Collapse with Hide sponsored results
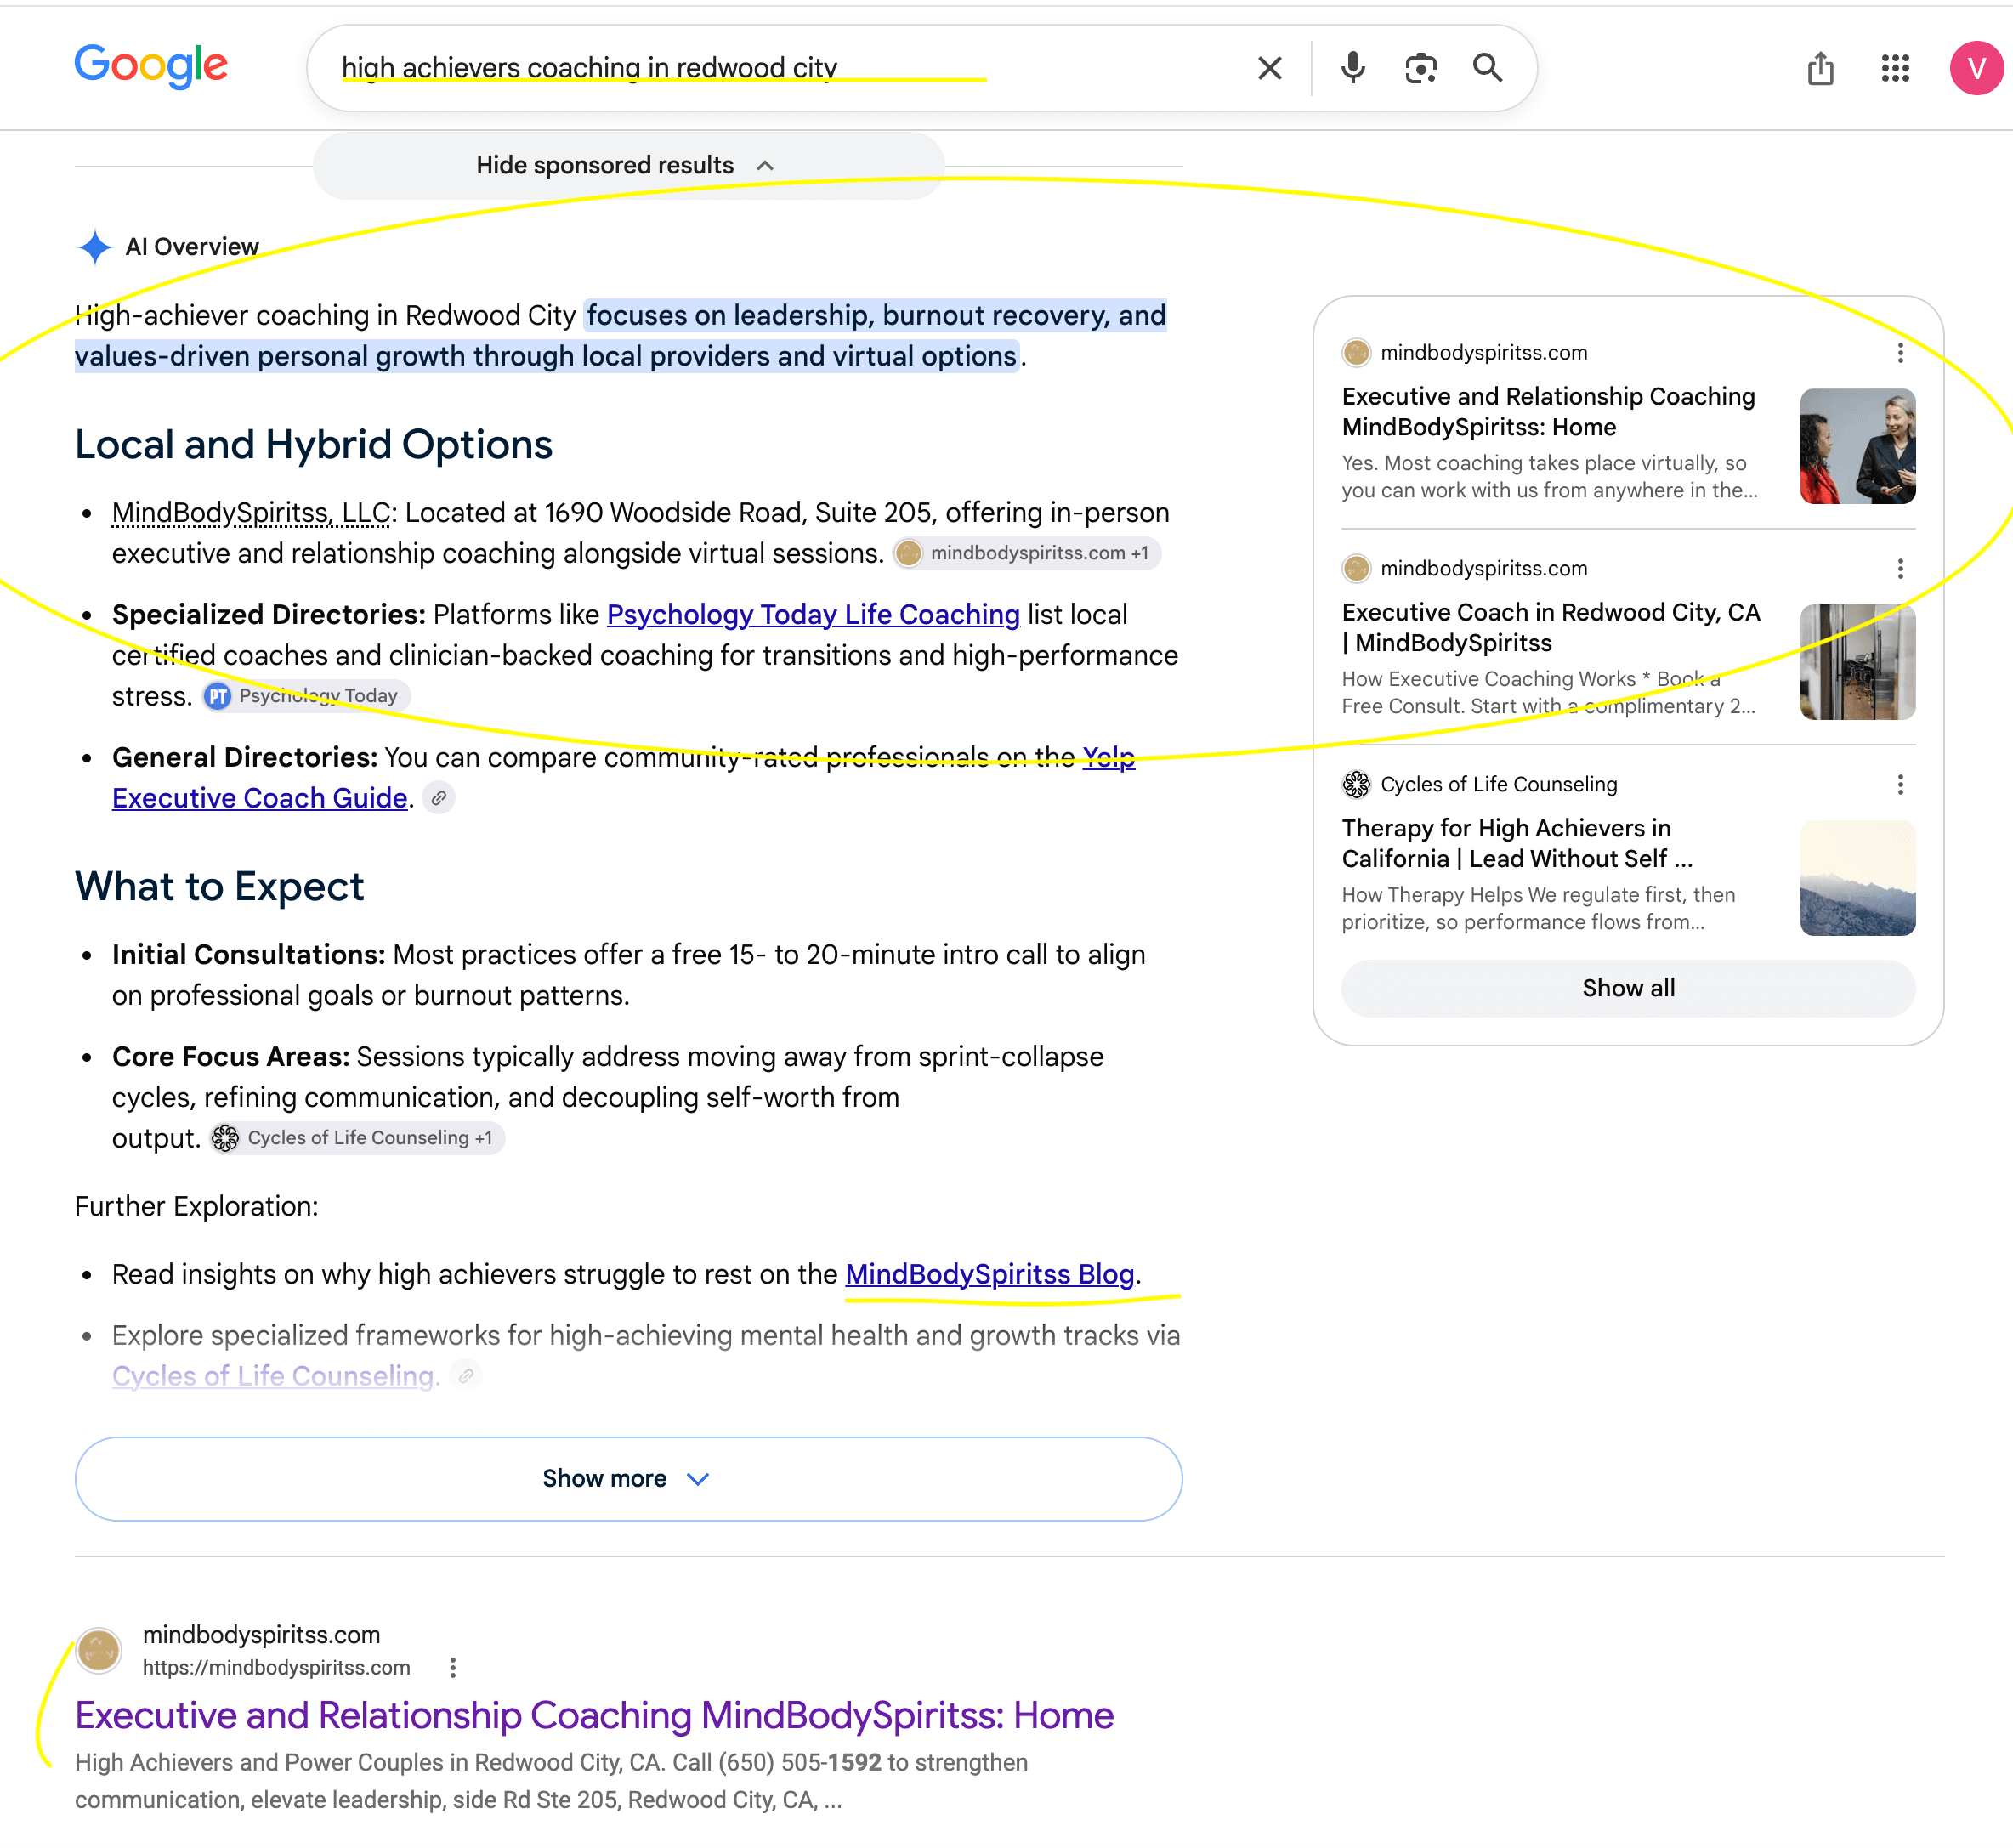Screen dimensions: 2013x1848 628,165
